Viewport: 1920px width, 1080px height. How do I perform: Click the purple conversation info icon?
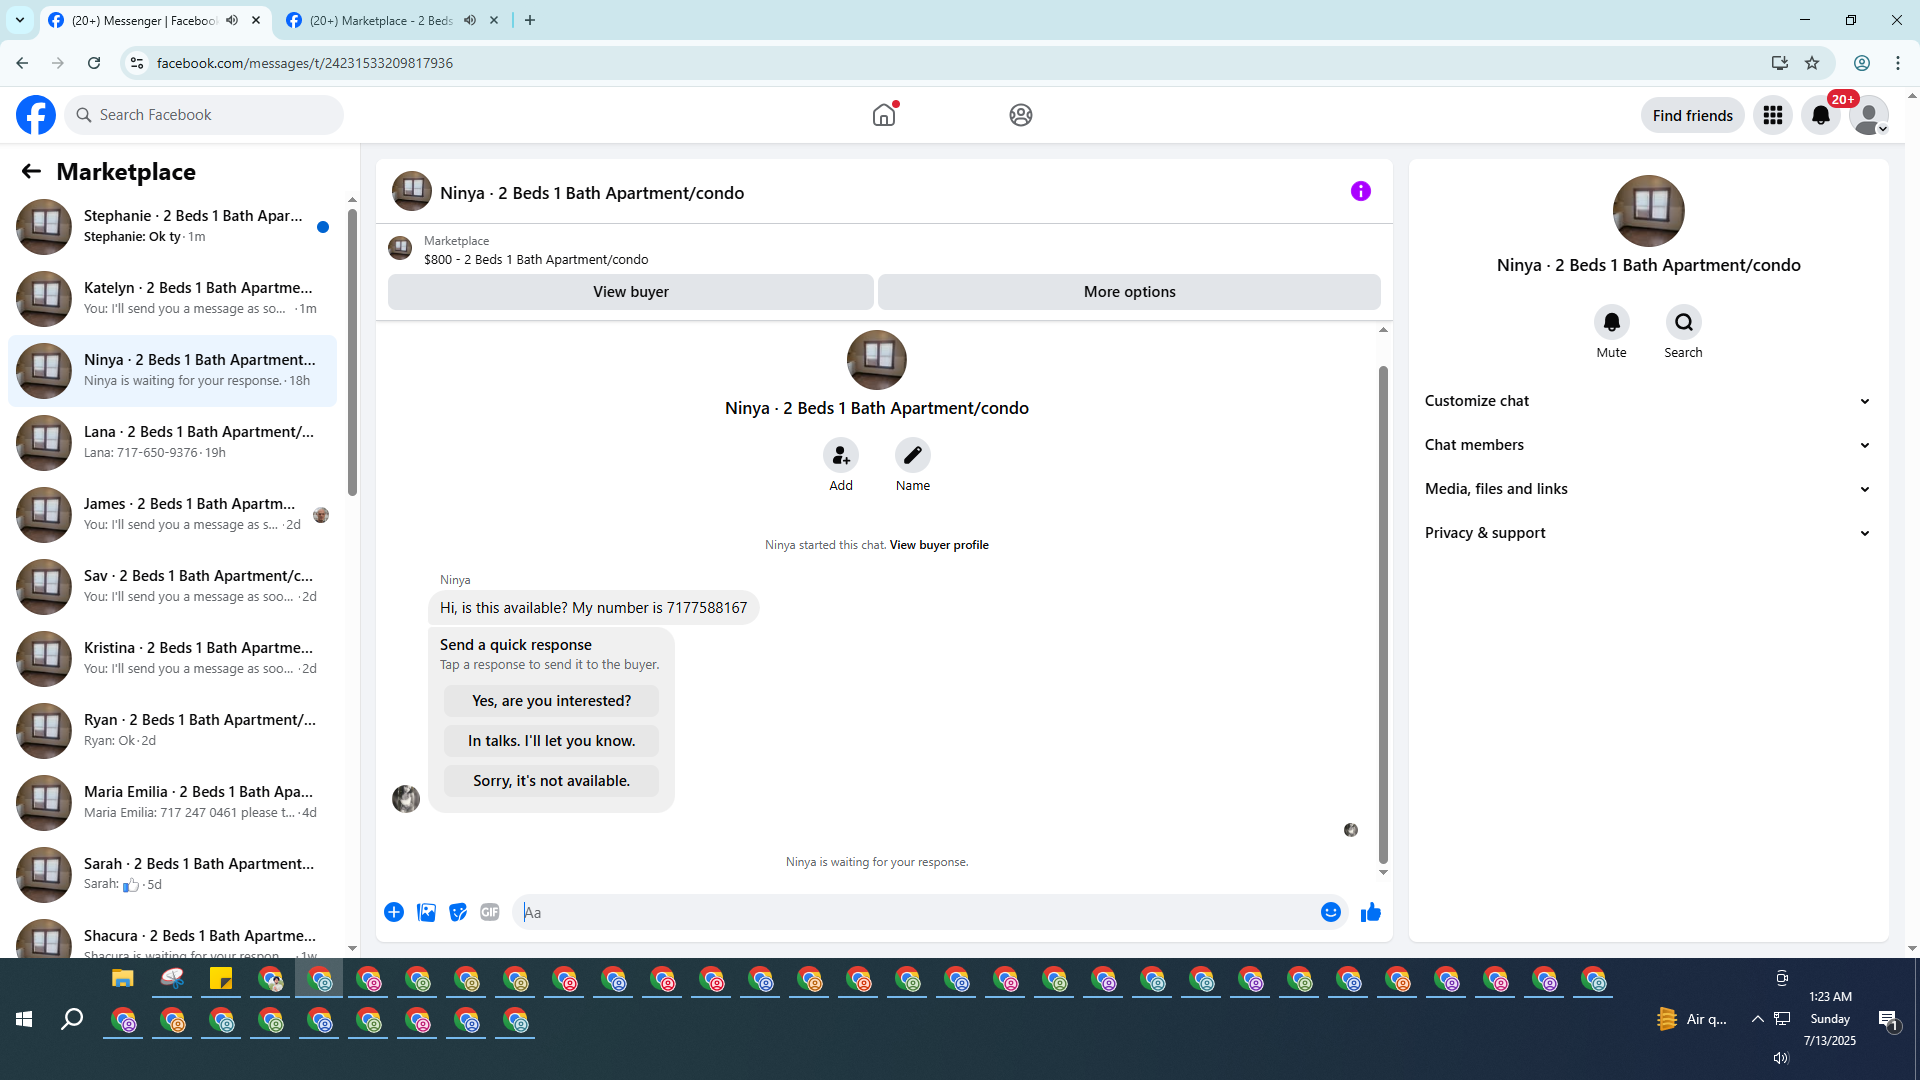1360,191
